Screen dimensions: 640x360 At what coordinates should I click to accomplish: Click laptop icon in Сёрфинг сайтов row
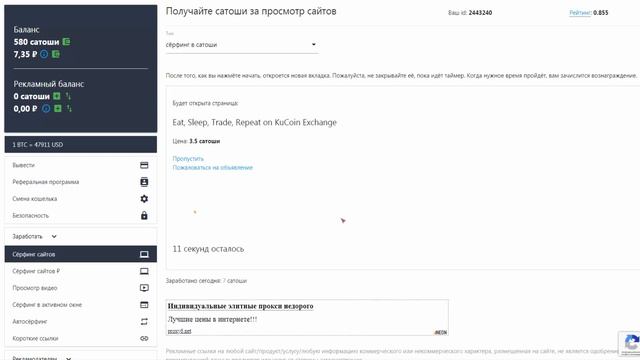(144, 254)
